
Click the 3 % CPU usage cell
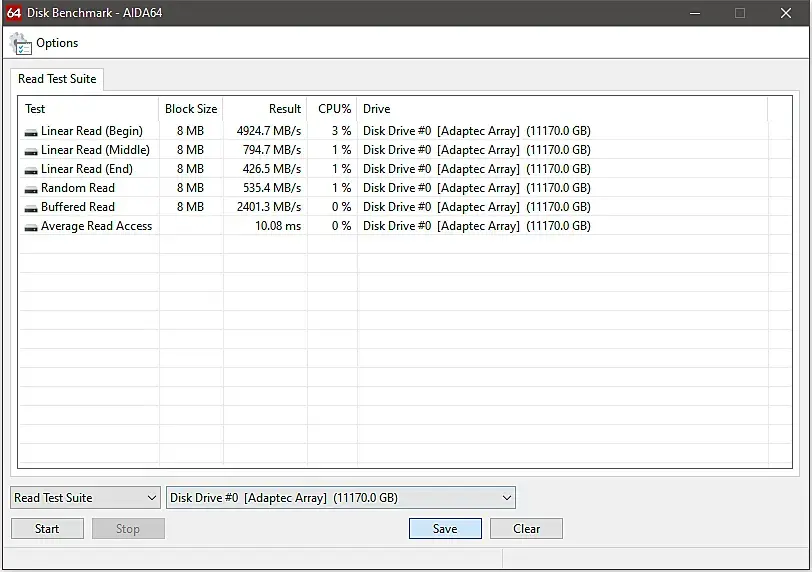click(341, 131)
